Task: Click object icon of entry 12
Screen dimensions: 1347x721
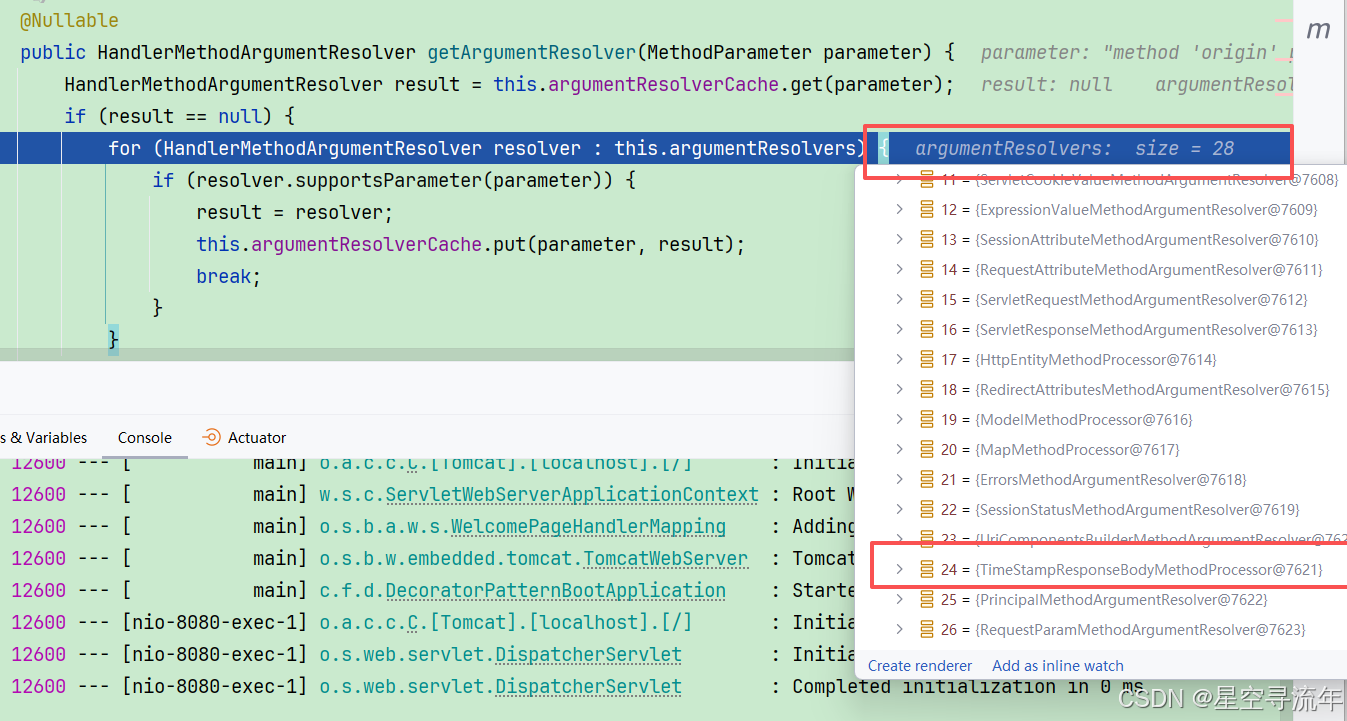Action: click(927, 209)
